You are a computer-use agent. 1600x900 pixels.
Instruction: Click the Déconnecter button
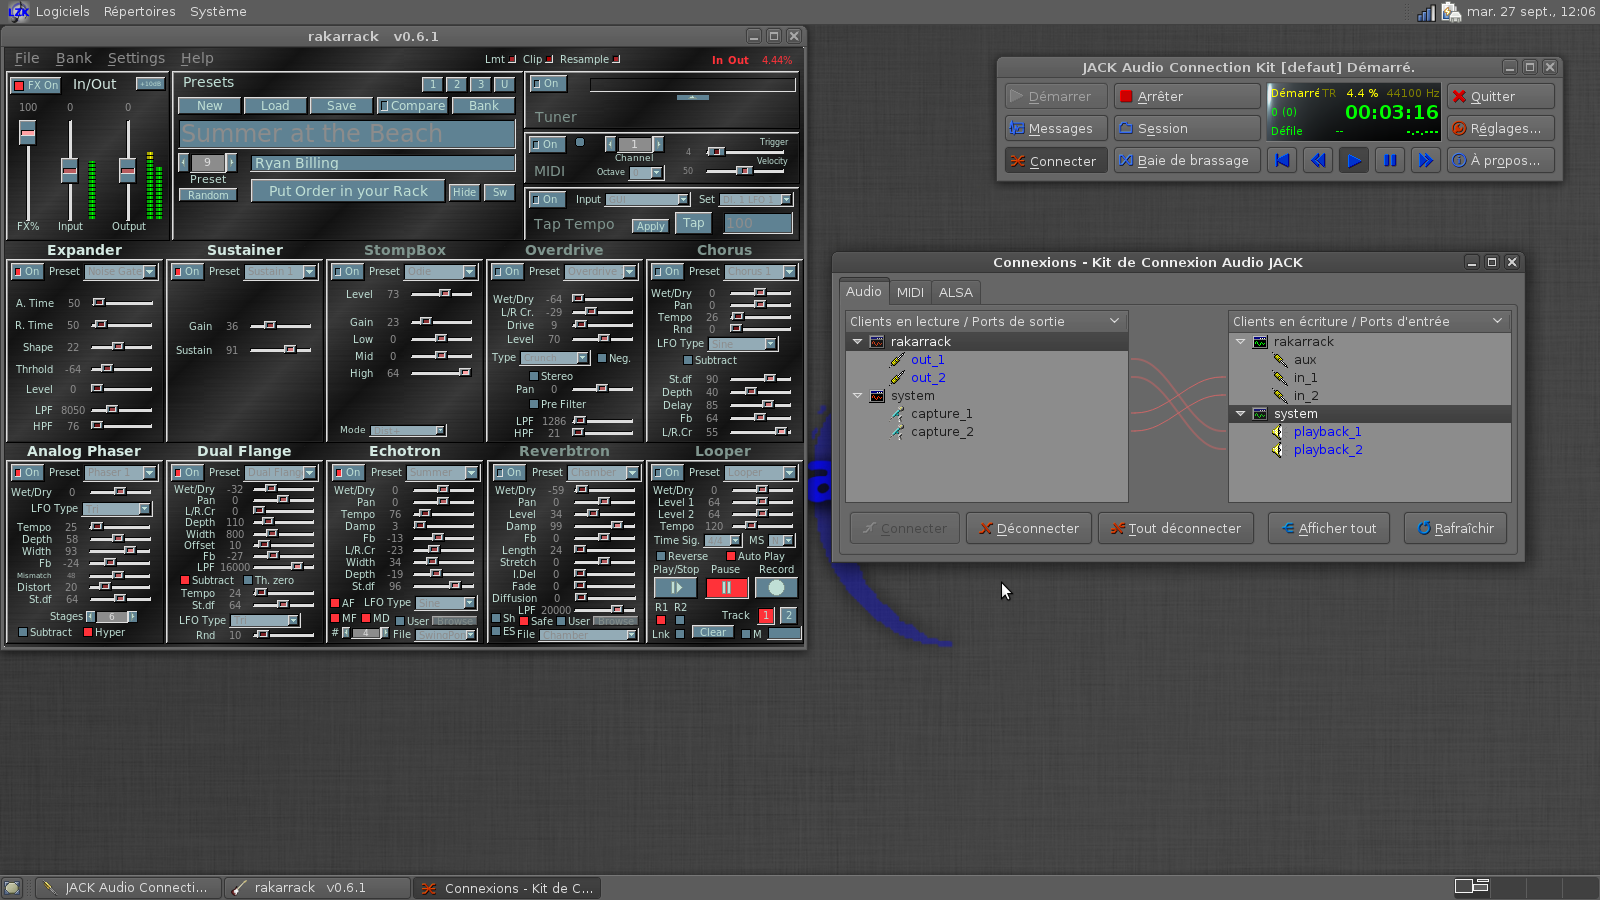click(1027, 528)
